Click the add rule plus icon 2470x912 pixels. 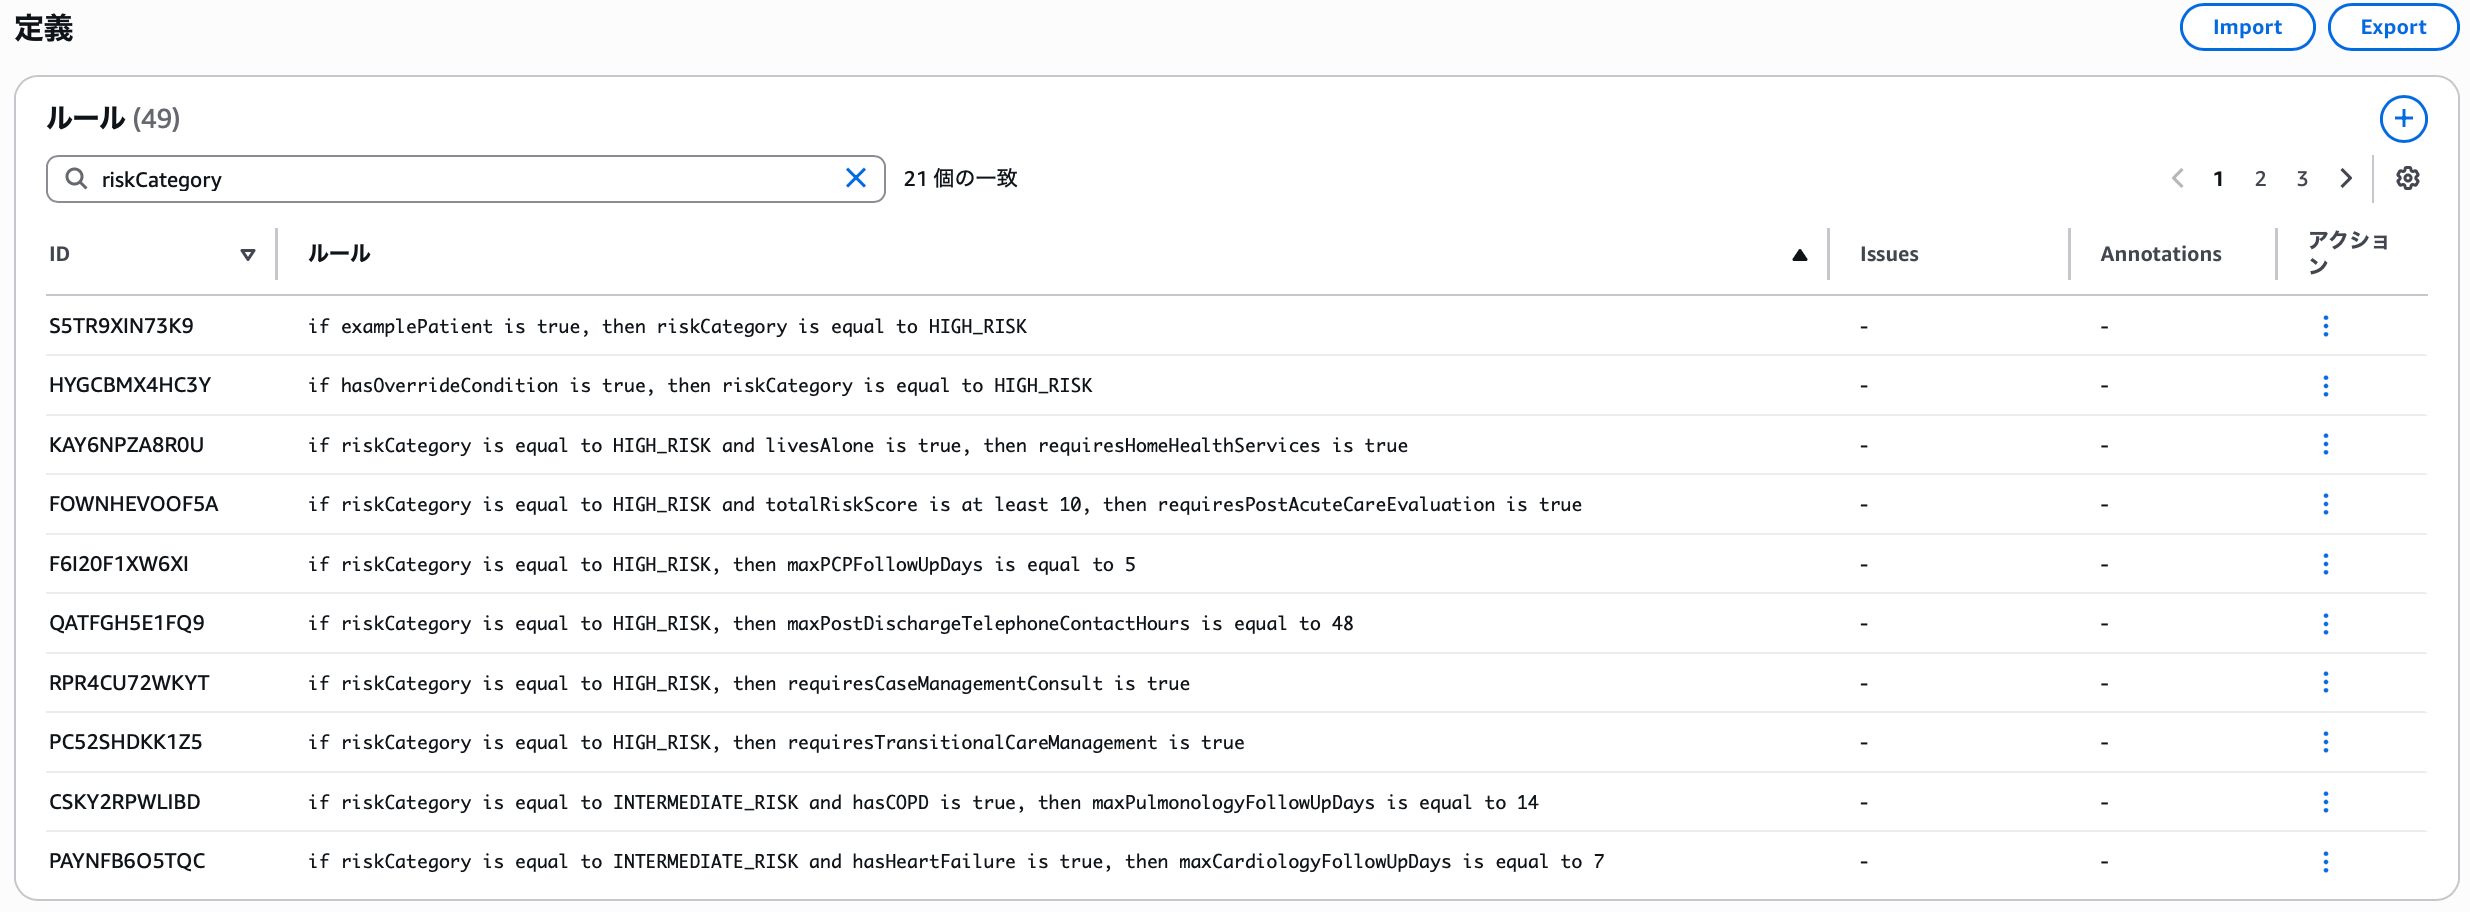2403,120
